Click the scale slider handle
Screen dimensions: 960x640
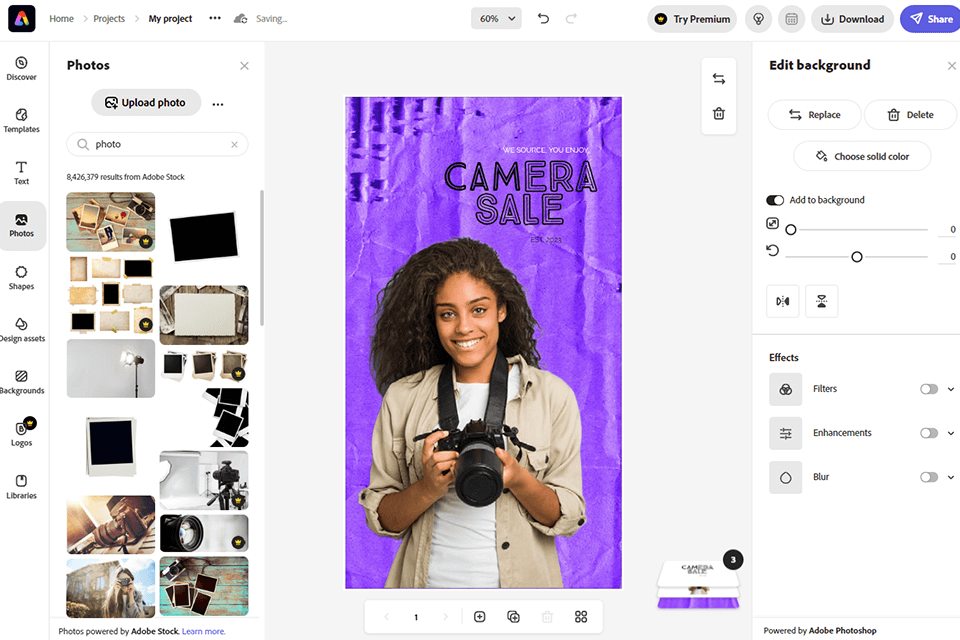[x=791, y=230]
